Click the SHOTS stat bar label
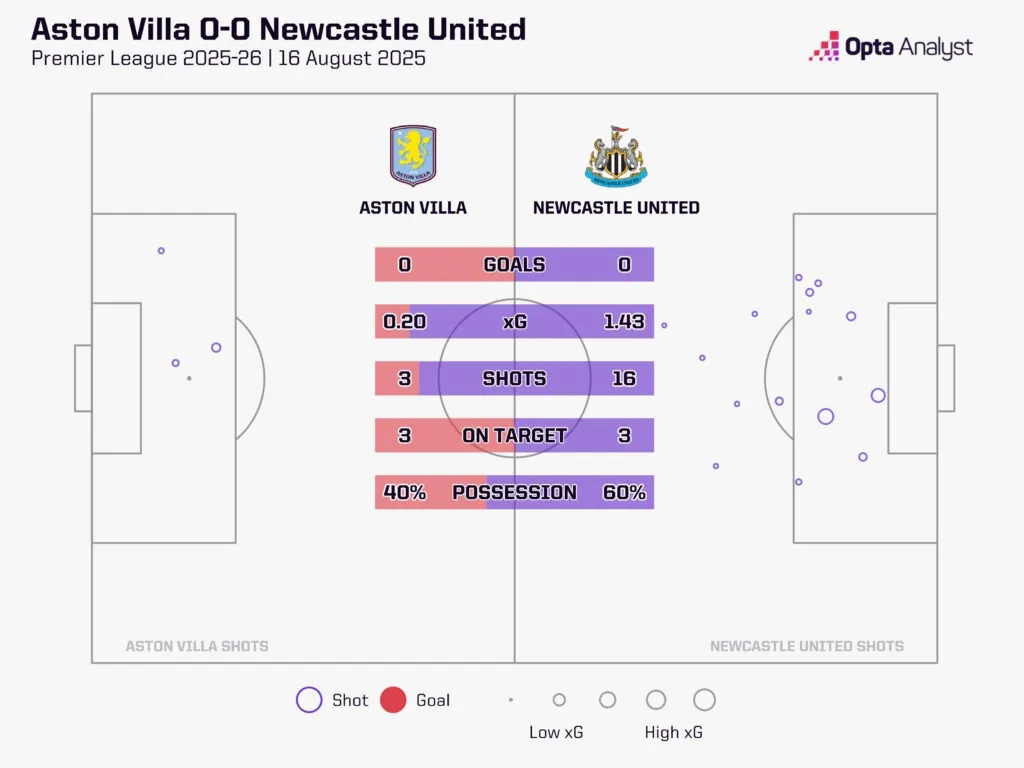 [x=514, y=379]
